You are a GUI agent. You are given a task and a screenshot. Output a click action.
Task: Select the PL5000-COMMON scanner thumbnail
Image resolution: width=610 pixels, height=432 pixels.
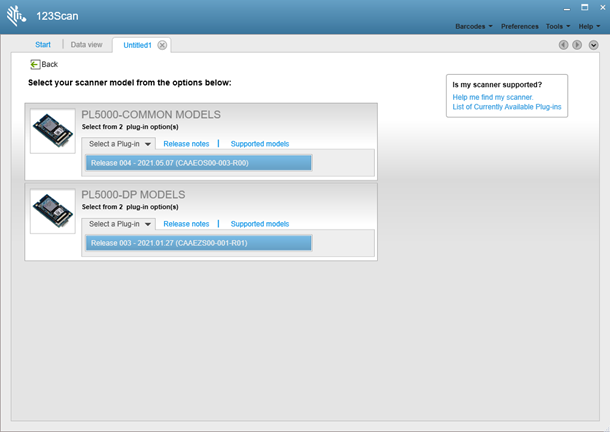click(52, 131)
